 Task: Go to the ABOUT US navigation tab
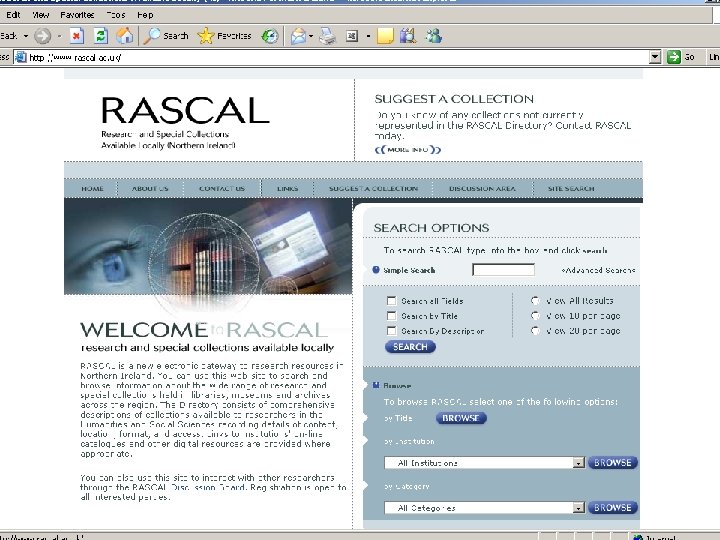[x=150, y=189]
